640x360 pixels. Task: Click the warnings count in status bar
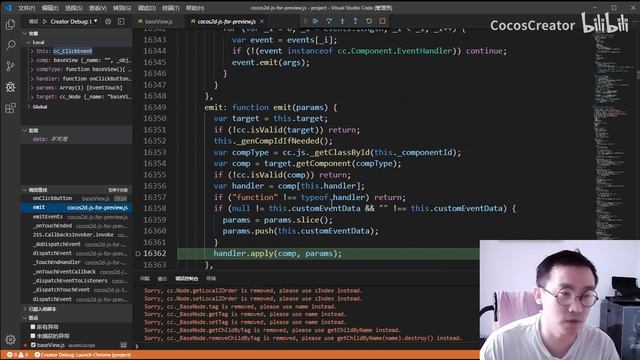(23, 355)
